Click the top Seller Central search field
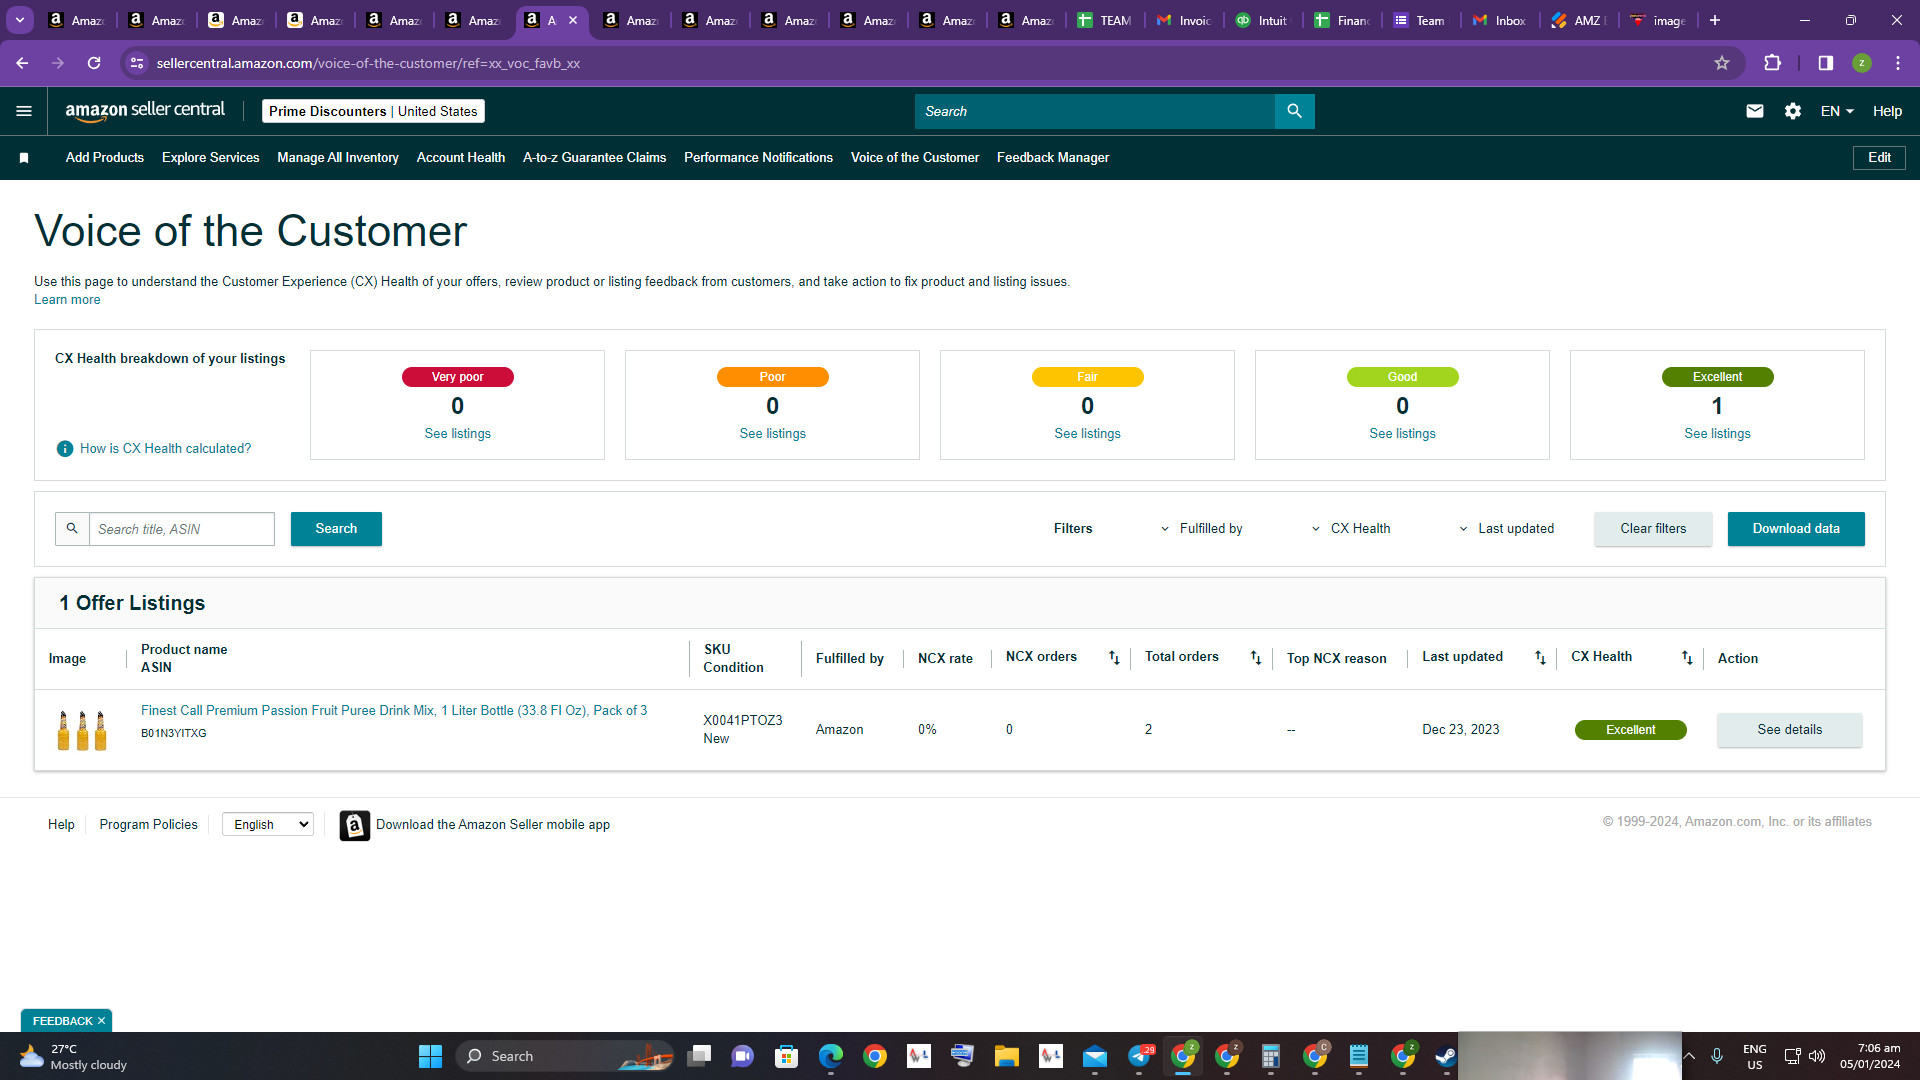Screen dimensions: 1920x1080 pos(1095,111)
